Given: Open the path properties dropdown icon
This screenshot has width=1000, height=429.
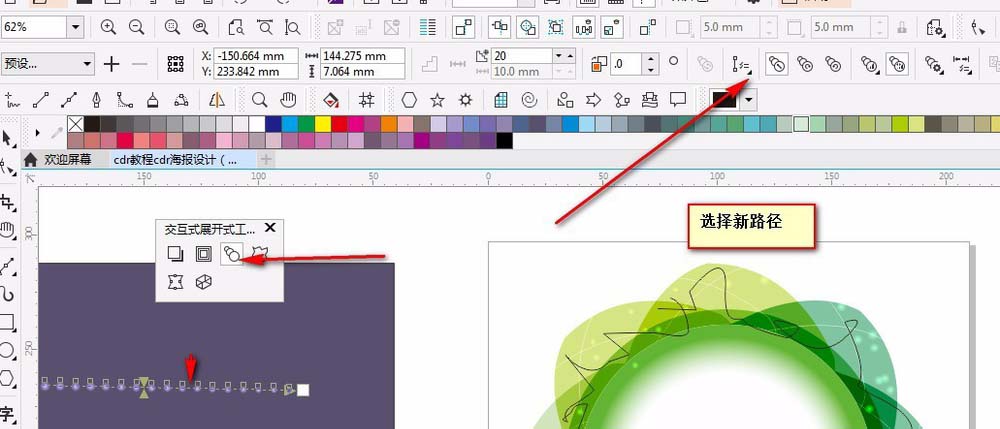Looking at the screenshot, I should [x=742, y=64].
